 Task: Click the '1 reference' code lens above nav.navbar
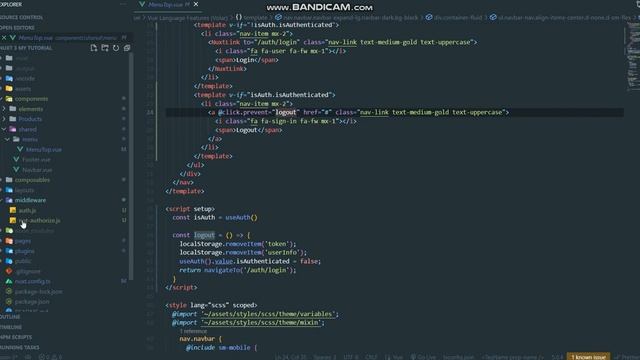[193, 331]
